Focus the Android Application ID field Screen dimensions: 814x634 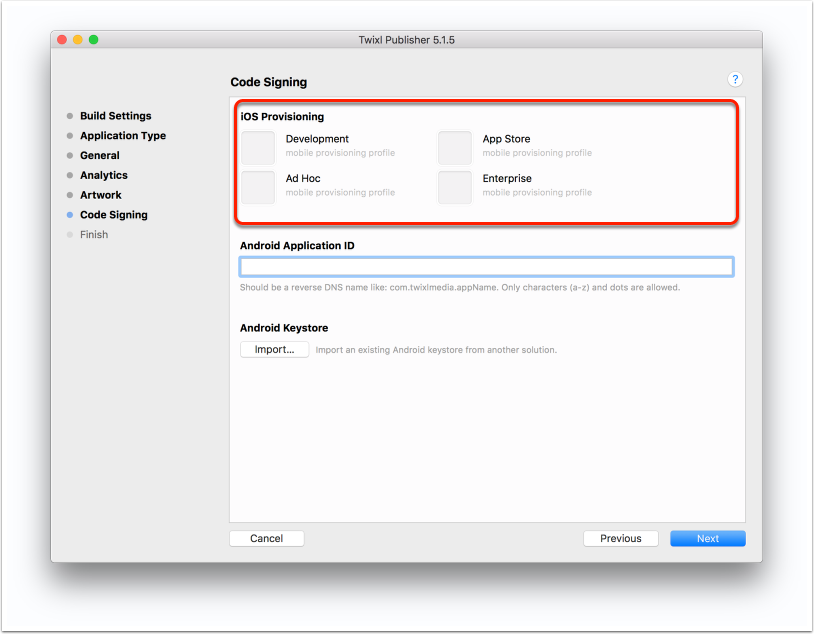click(486, 267)
